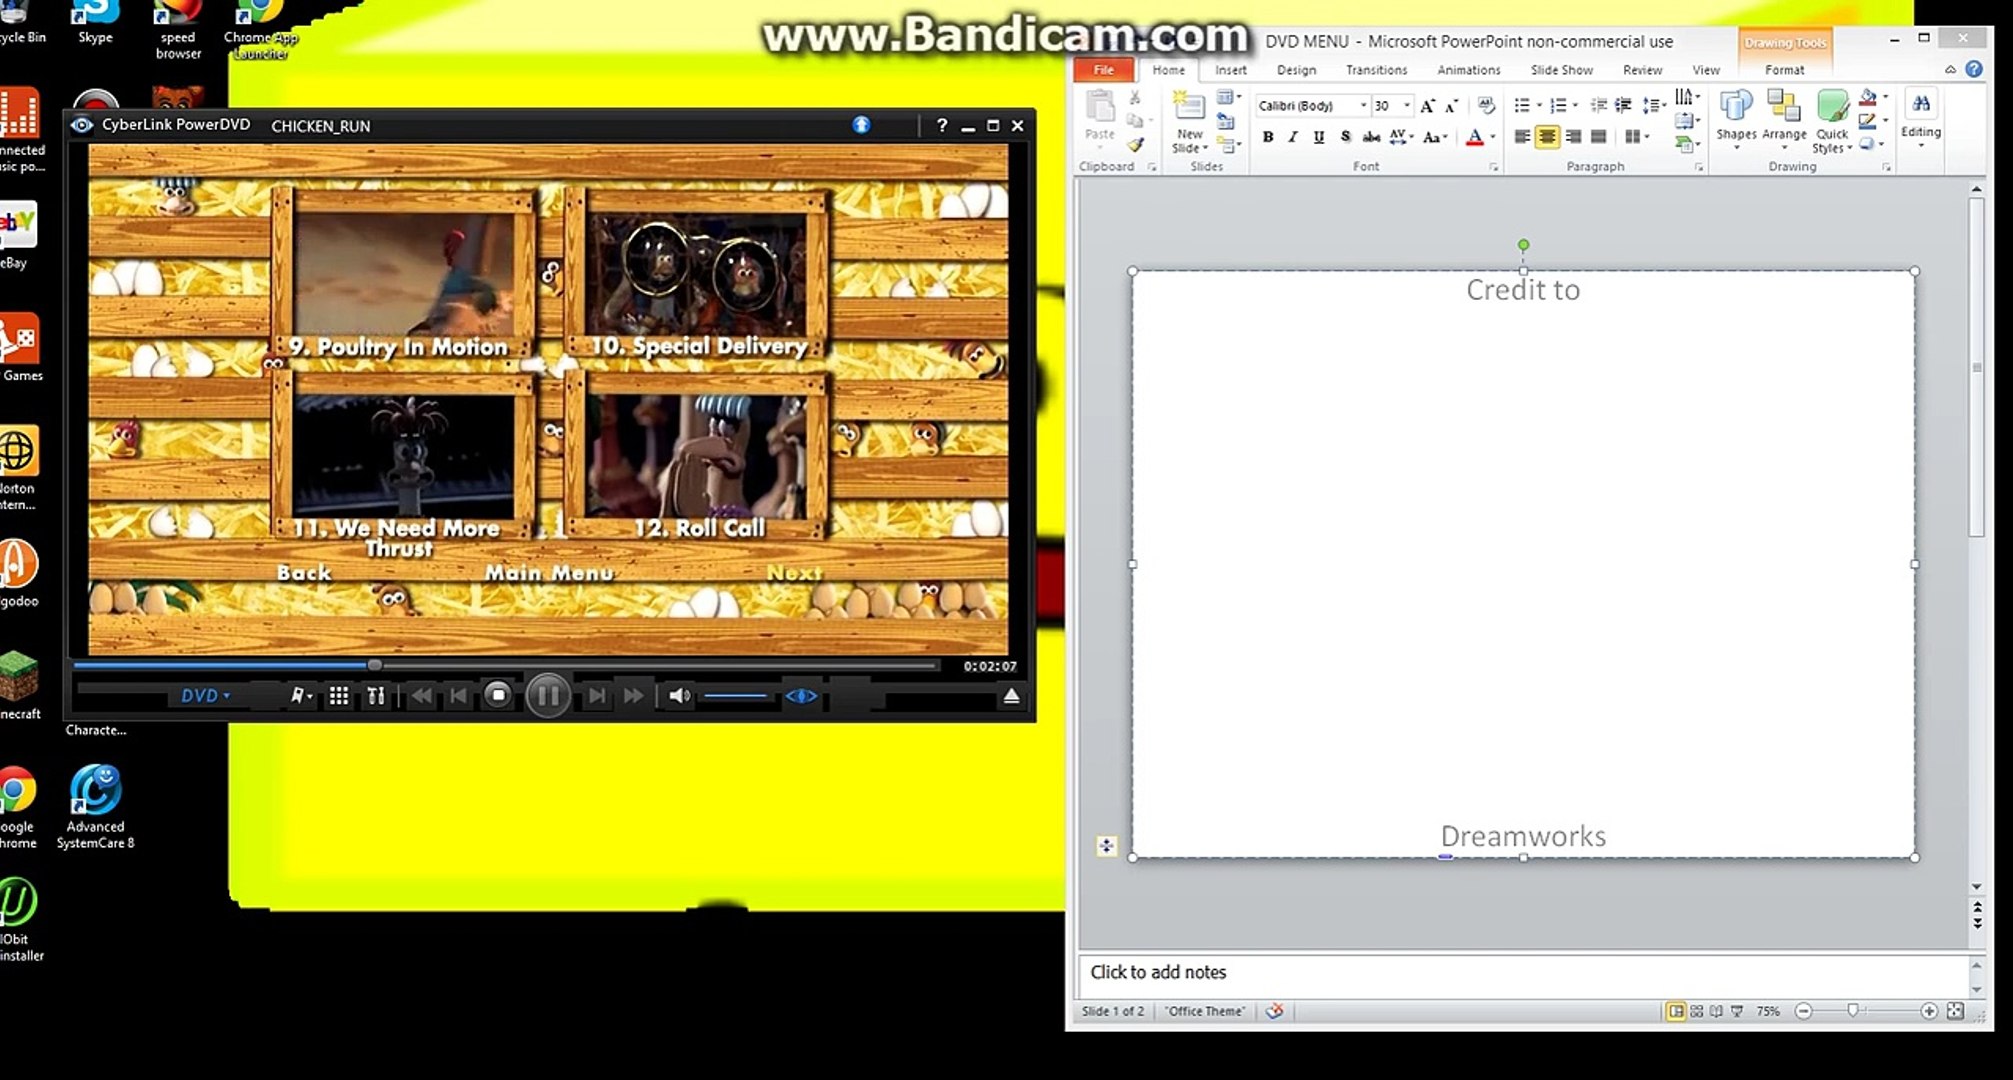Click the Shapes gallery icon
2013x1080 pixels.
pyautogui.click(x=1736, y=107)
